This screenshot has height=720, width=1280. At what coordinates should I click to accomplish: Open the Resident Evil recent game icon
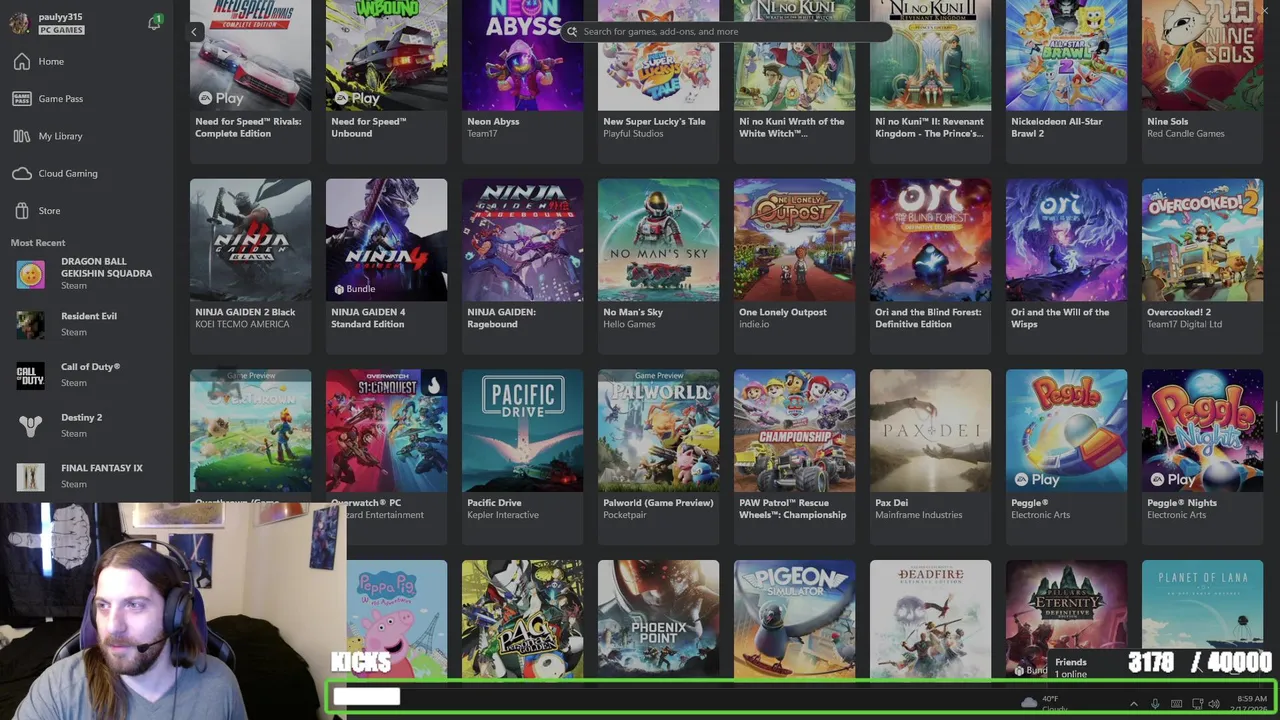(x=31, y=324)
